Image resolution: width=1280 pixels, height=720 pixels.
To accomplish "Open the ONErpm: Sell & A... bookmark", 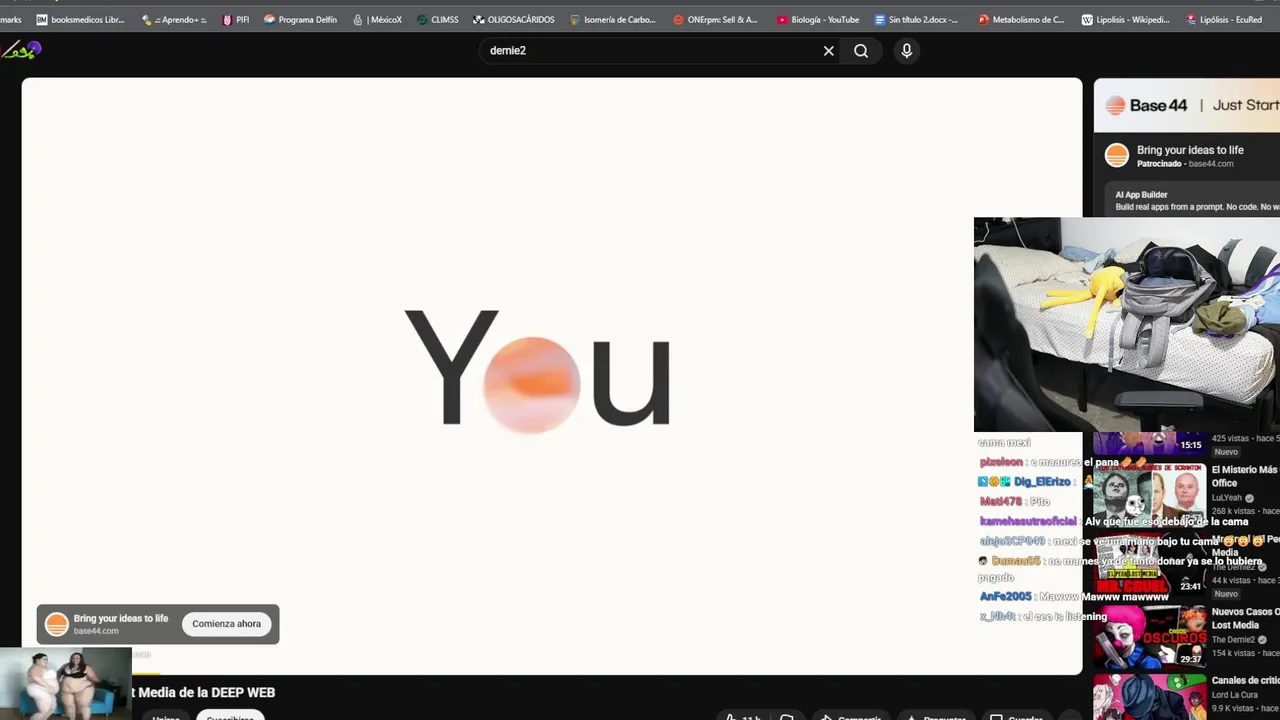I will click(x=716, y=19).
